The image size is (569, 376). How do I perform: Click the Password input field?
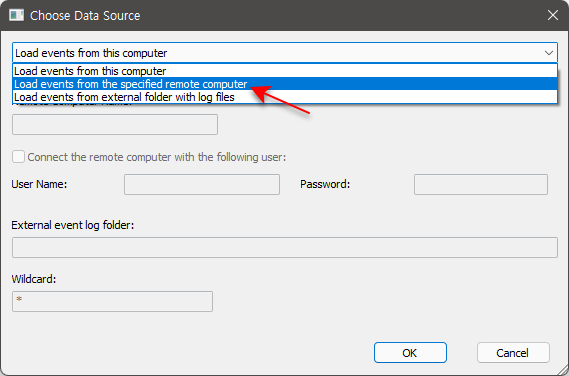tap(481, 184)
